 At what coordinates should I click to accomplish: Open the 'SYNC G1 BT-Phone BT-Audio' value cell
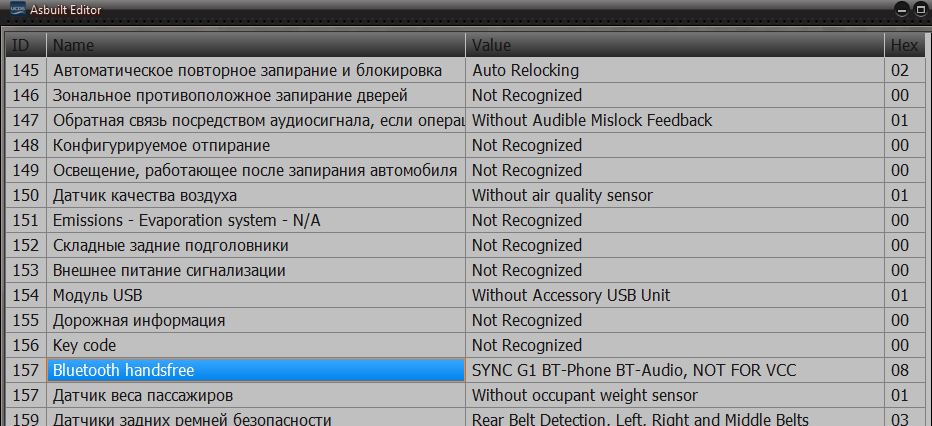(634, 370)
